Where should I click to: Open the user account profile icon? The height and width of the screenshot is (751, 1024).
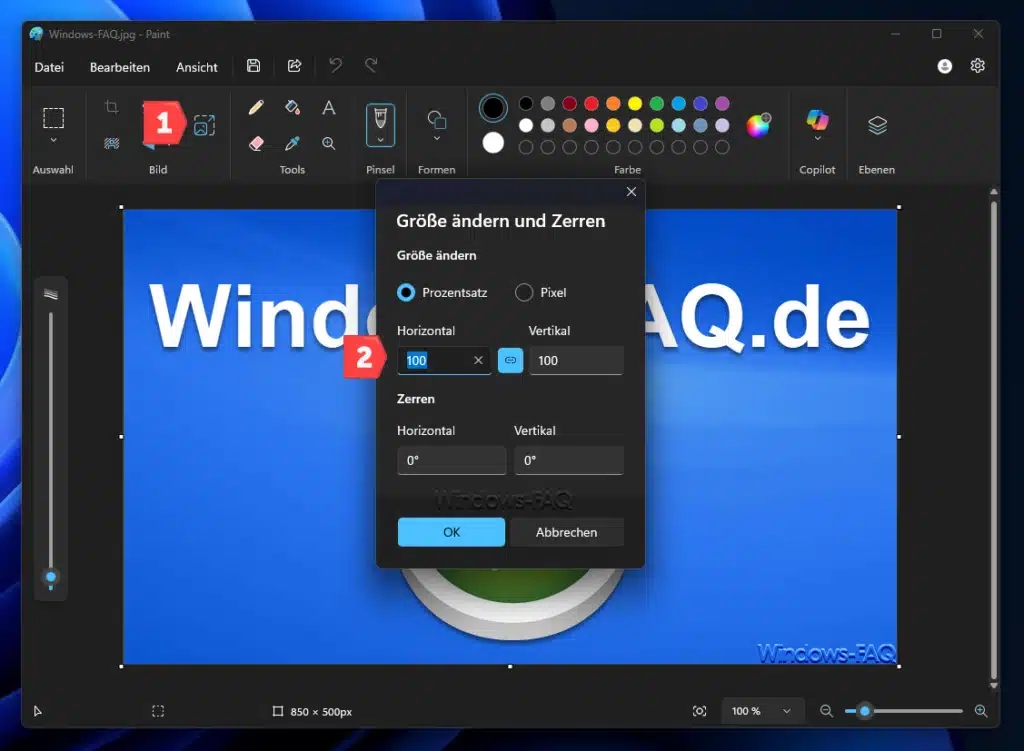944,66
